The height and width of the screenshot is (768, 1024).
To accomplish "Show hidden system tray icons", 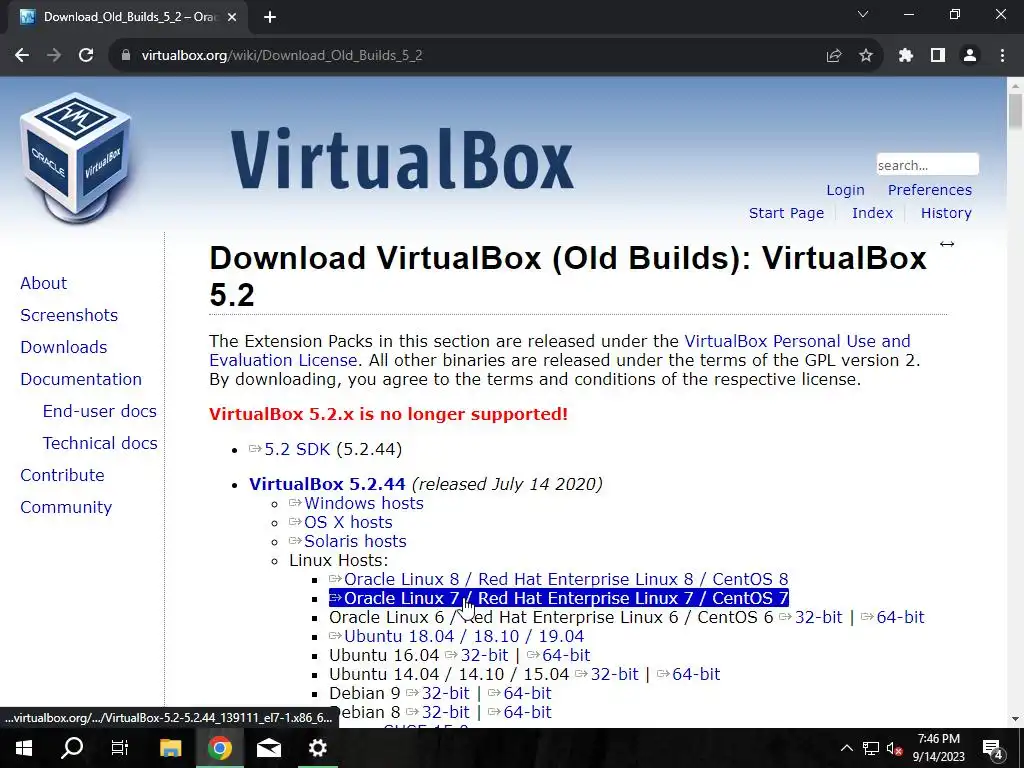I will (x=846, y=748).
